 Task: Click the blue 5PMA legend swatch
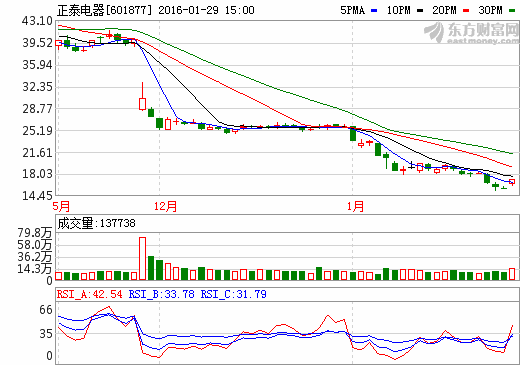(374, 11)
